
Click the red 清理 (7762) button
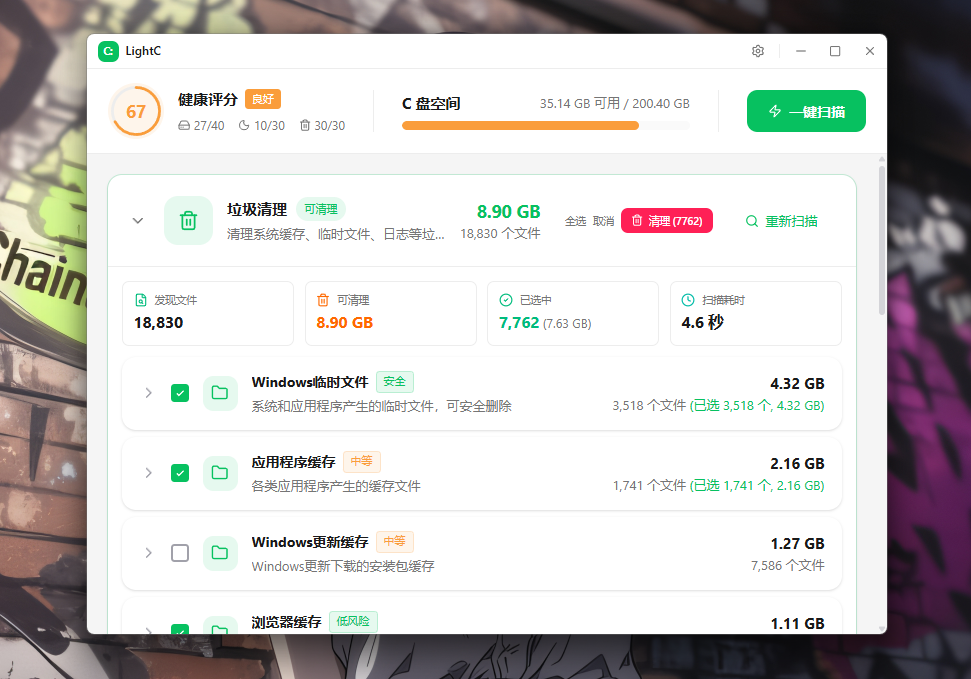click(x=667, y=221)
